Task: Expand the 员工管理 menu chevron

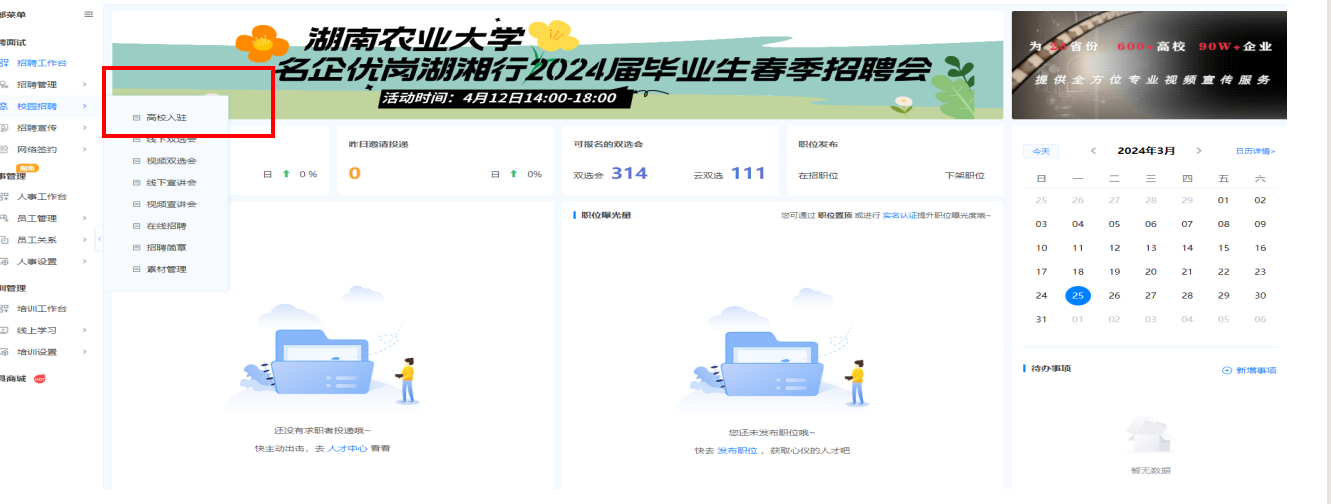Action: tap(85, 219)
